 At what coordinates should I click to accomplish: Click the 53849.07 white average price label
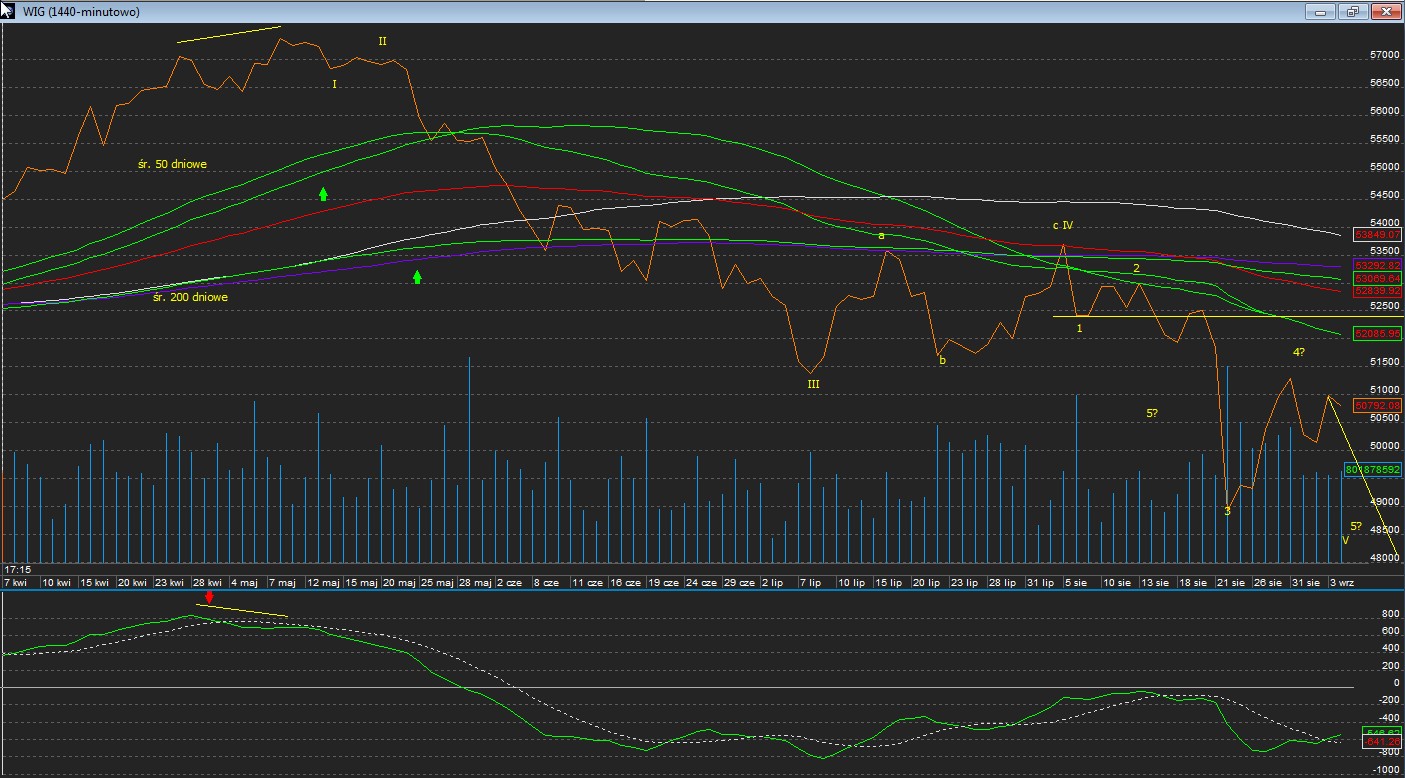1376,234
